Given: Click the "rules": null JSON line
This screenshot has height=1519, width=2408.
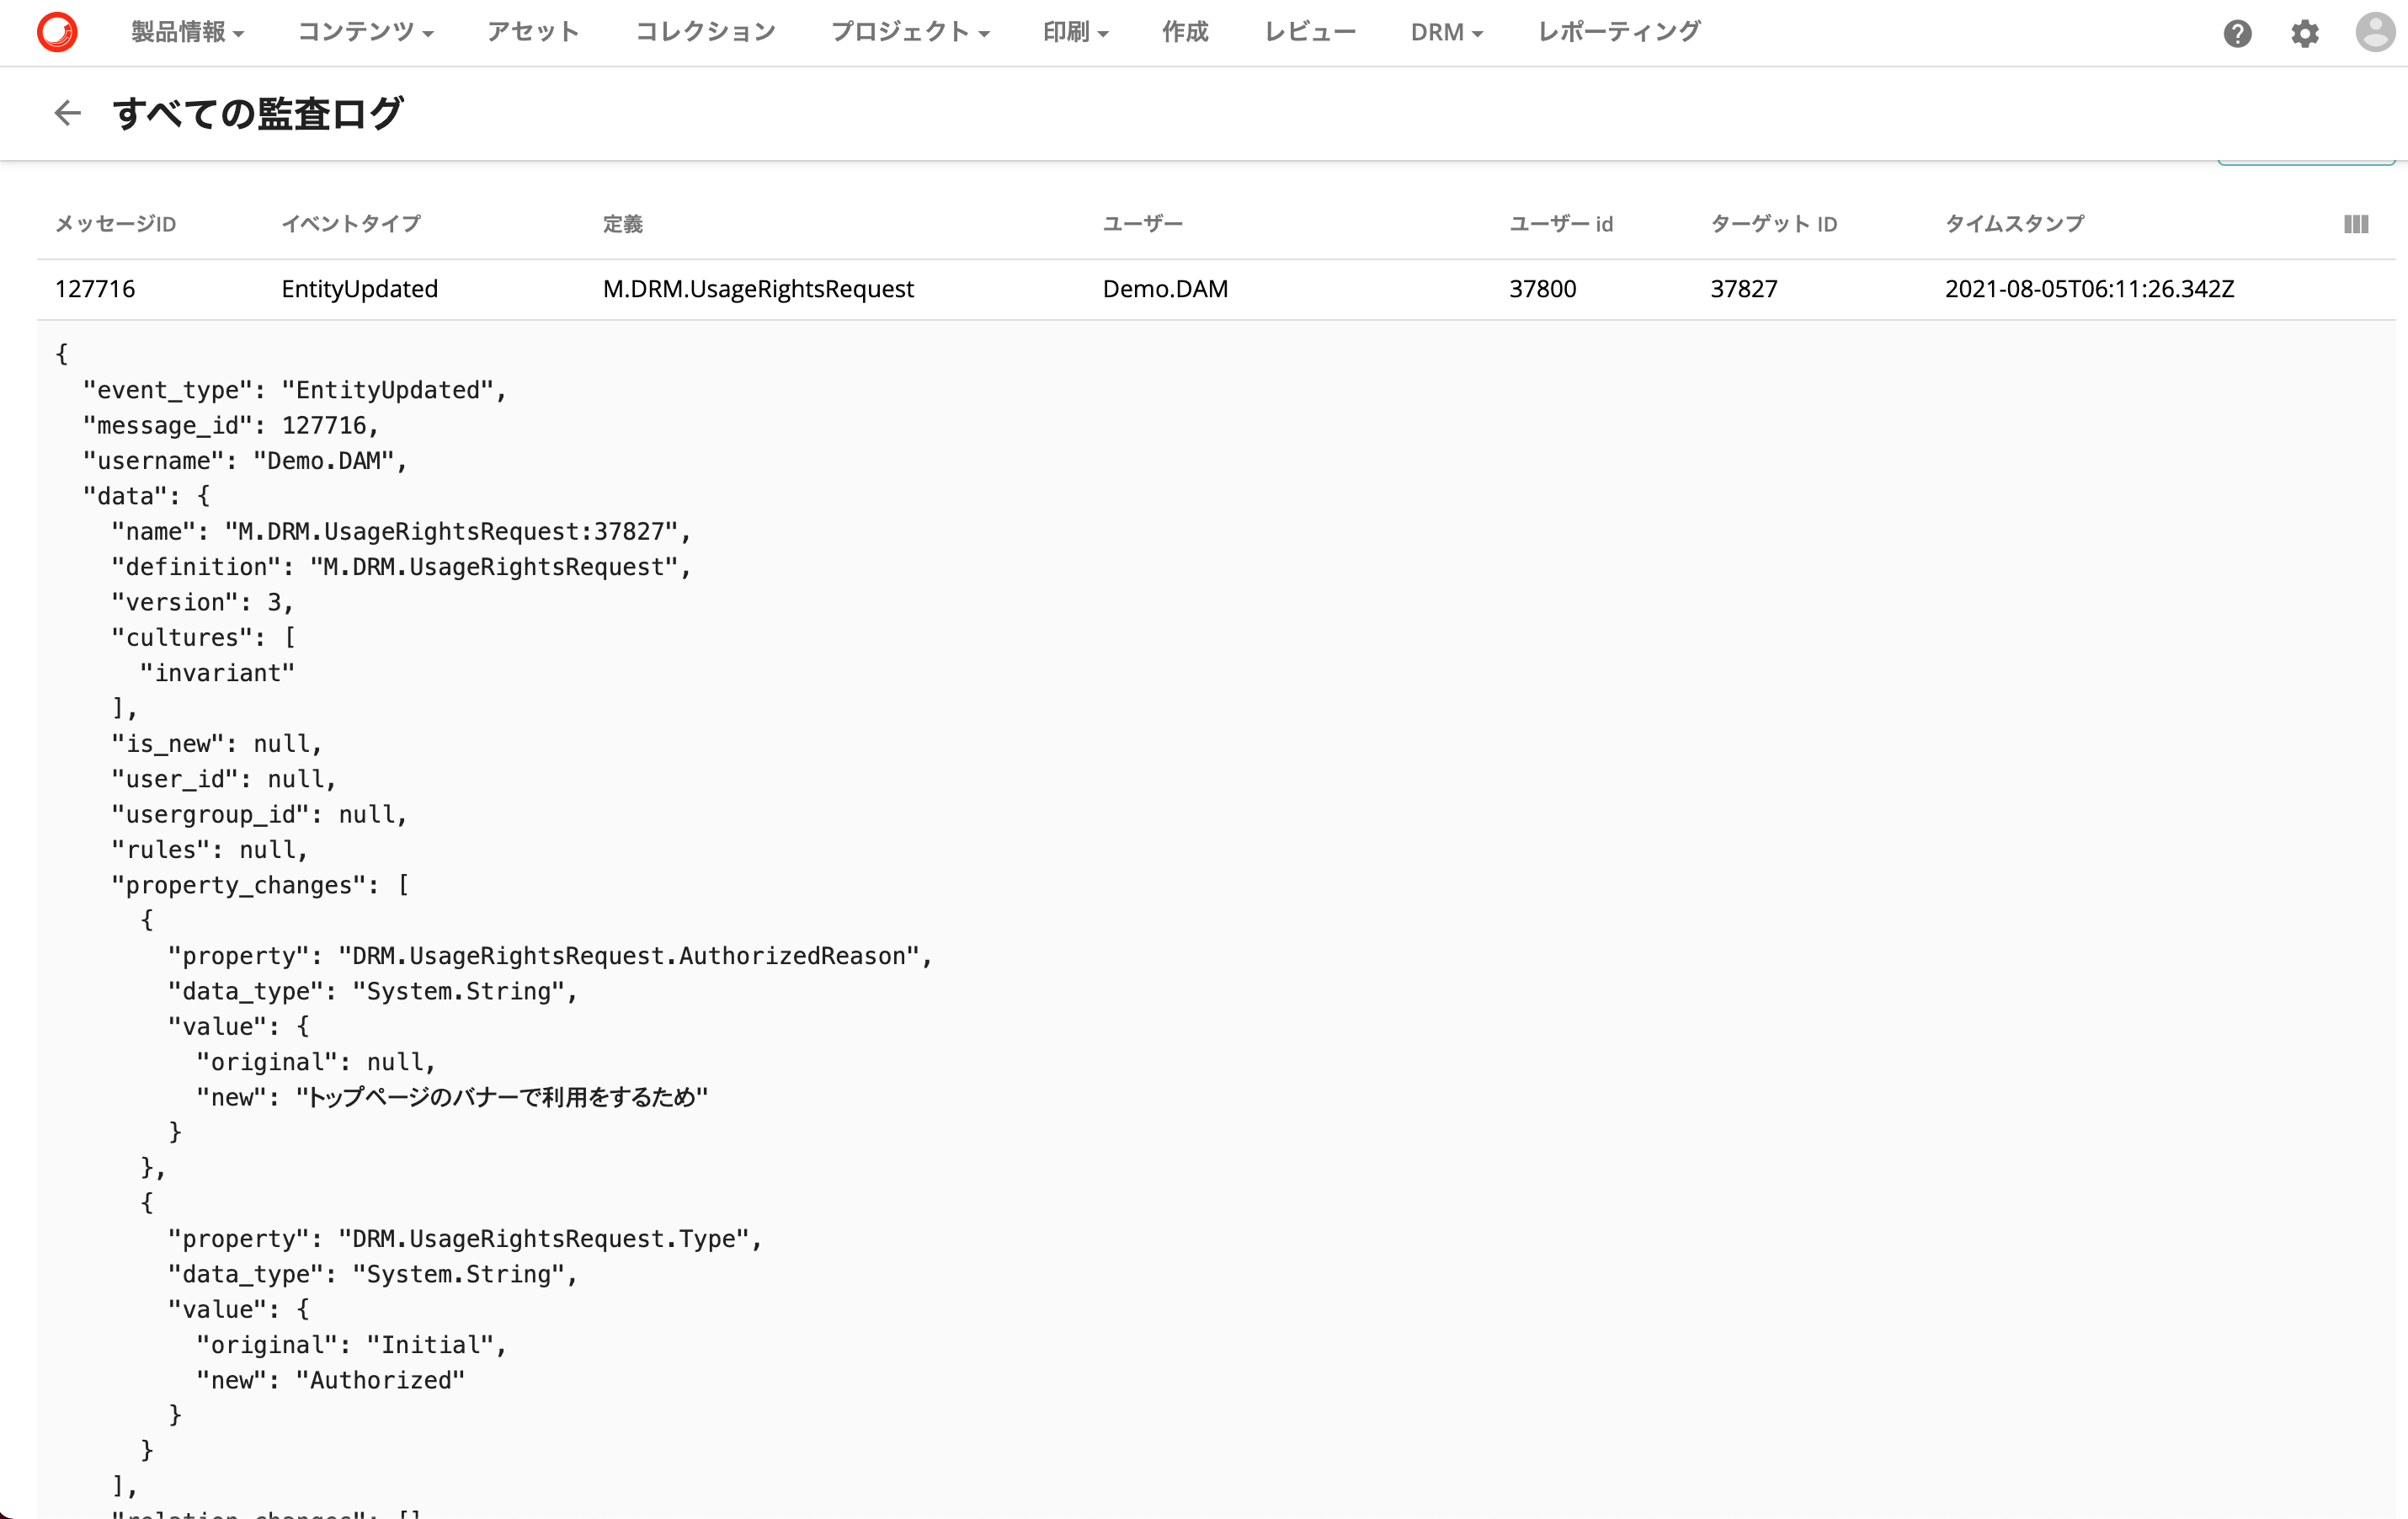Looking at the screenshot, I should tap(210, 850).
